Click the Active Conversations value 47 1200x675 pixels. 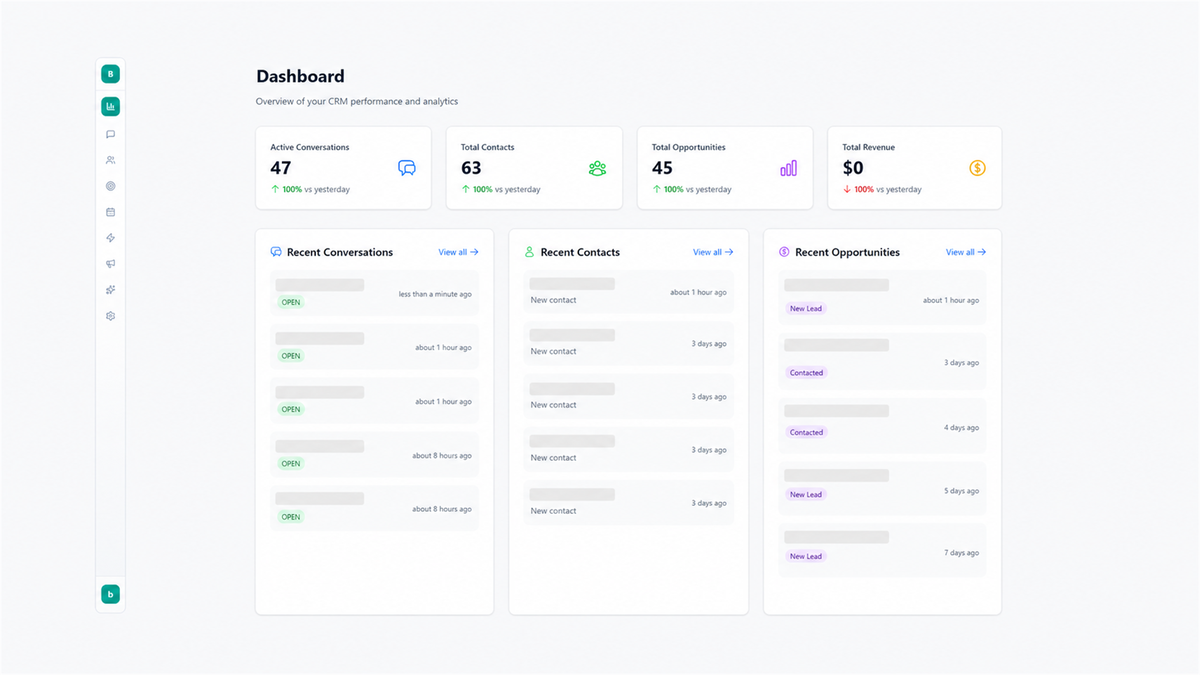[x=281, y=168]
